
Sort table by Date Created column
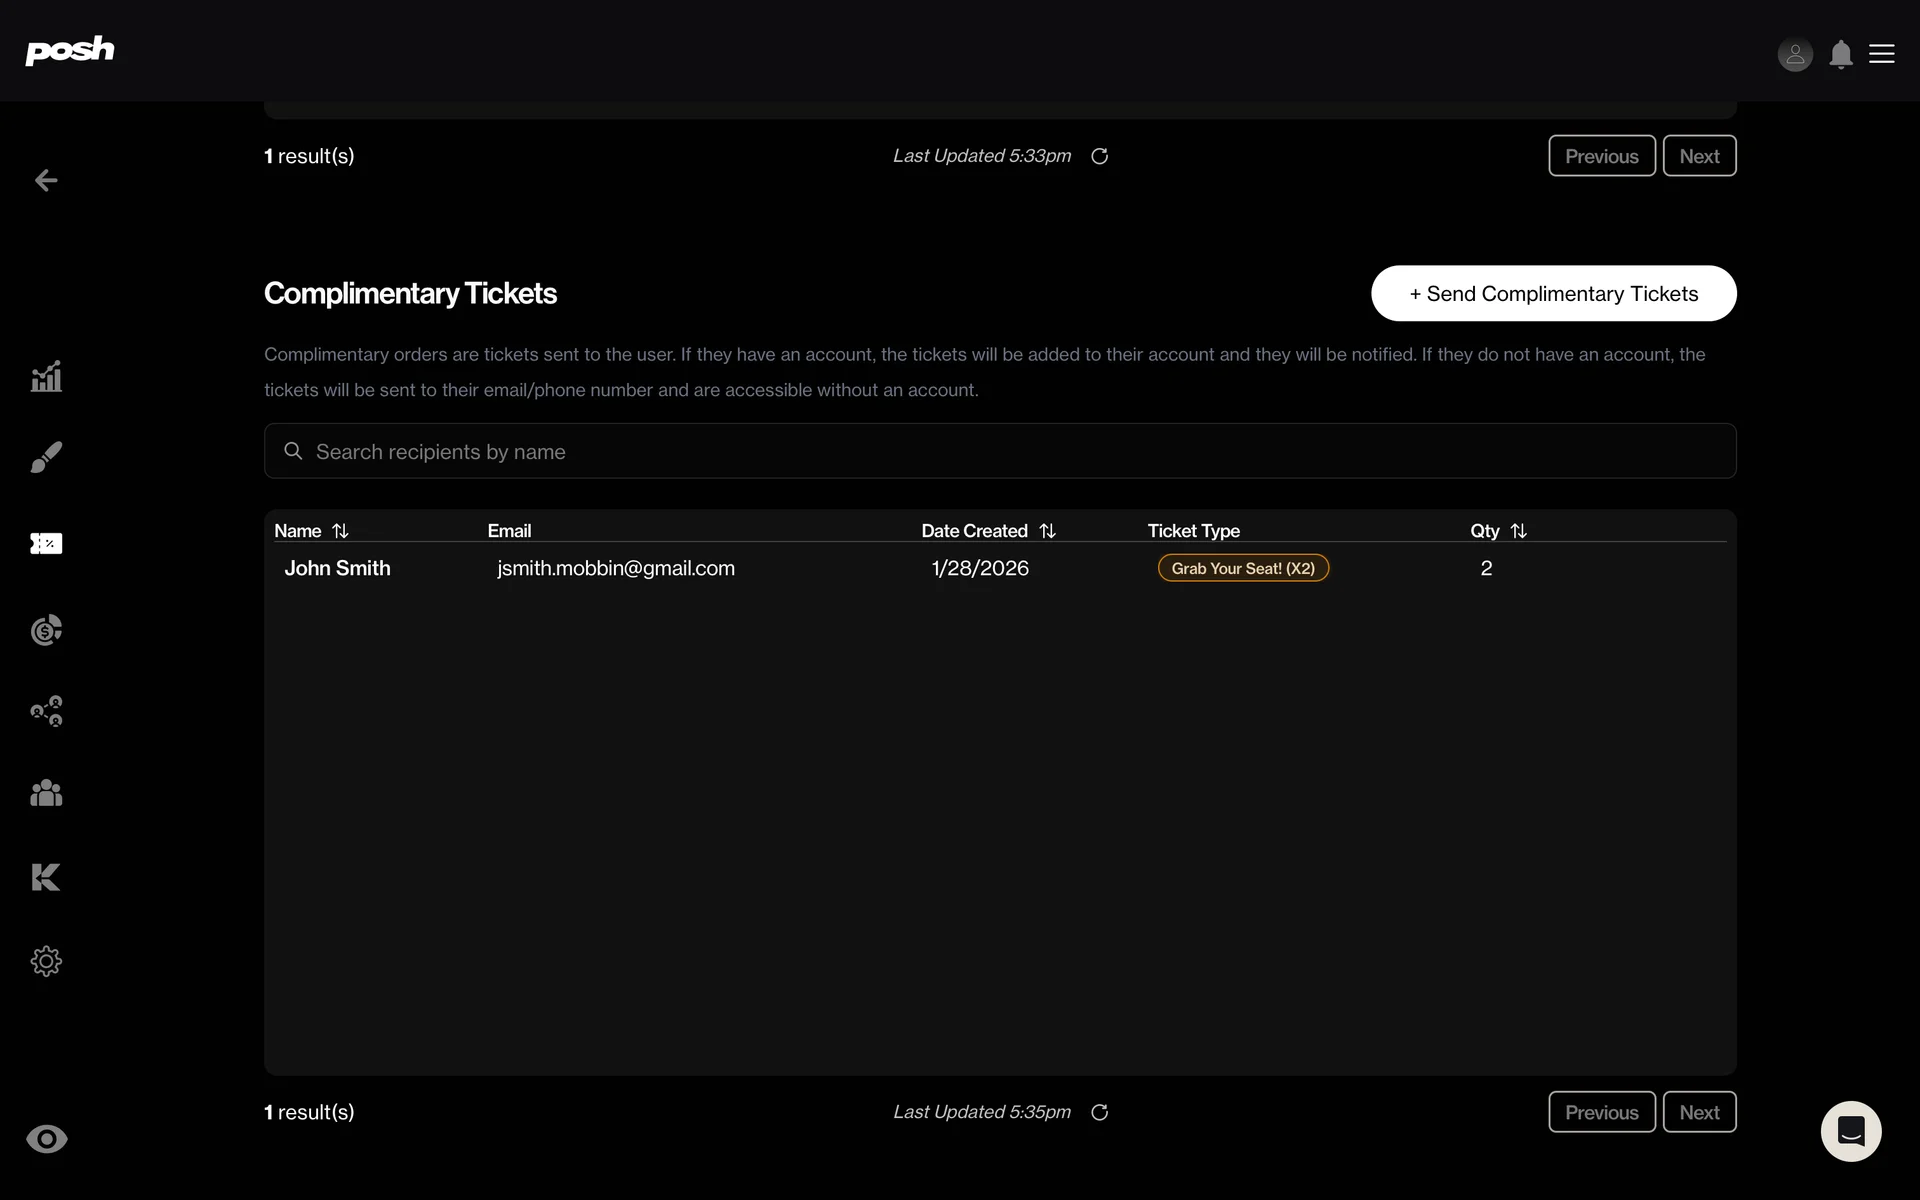[x=1047, y=531]
